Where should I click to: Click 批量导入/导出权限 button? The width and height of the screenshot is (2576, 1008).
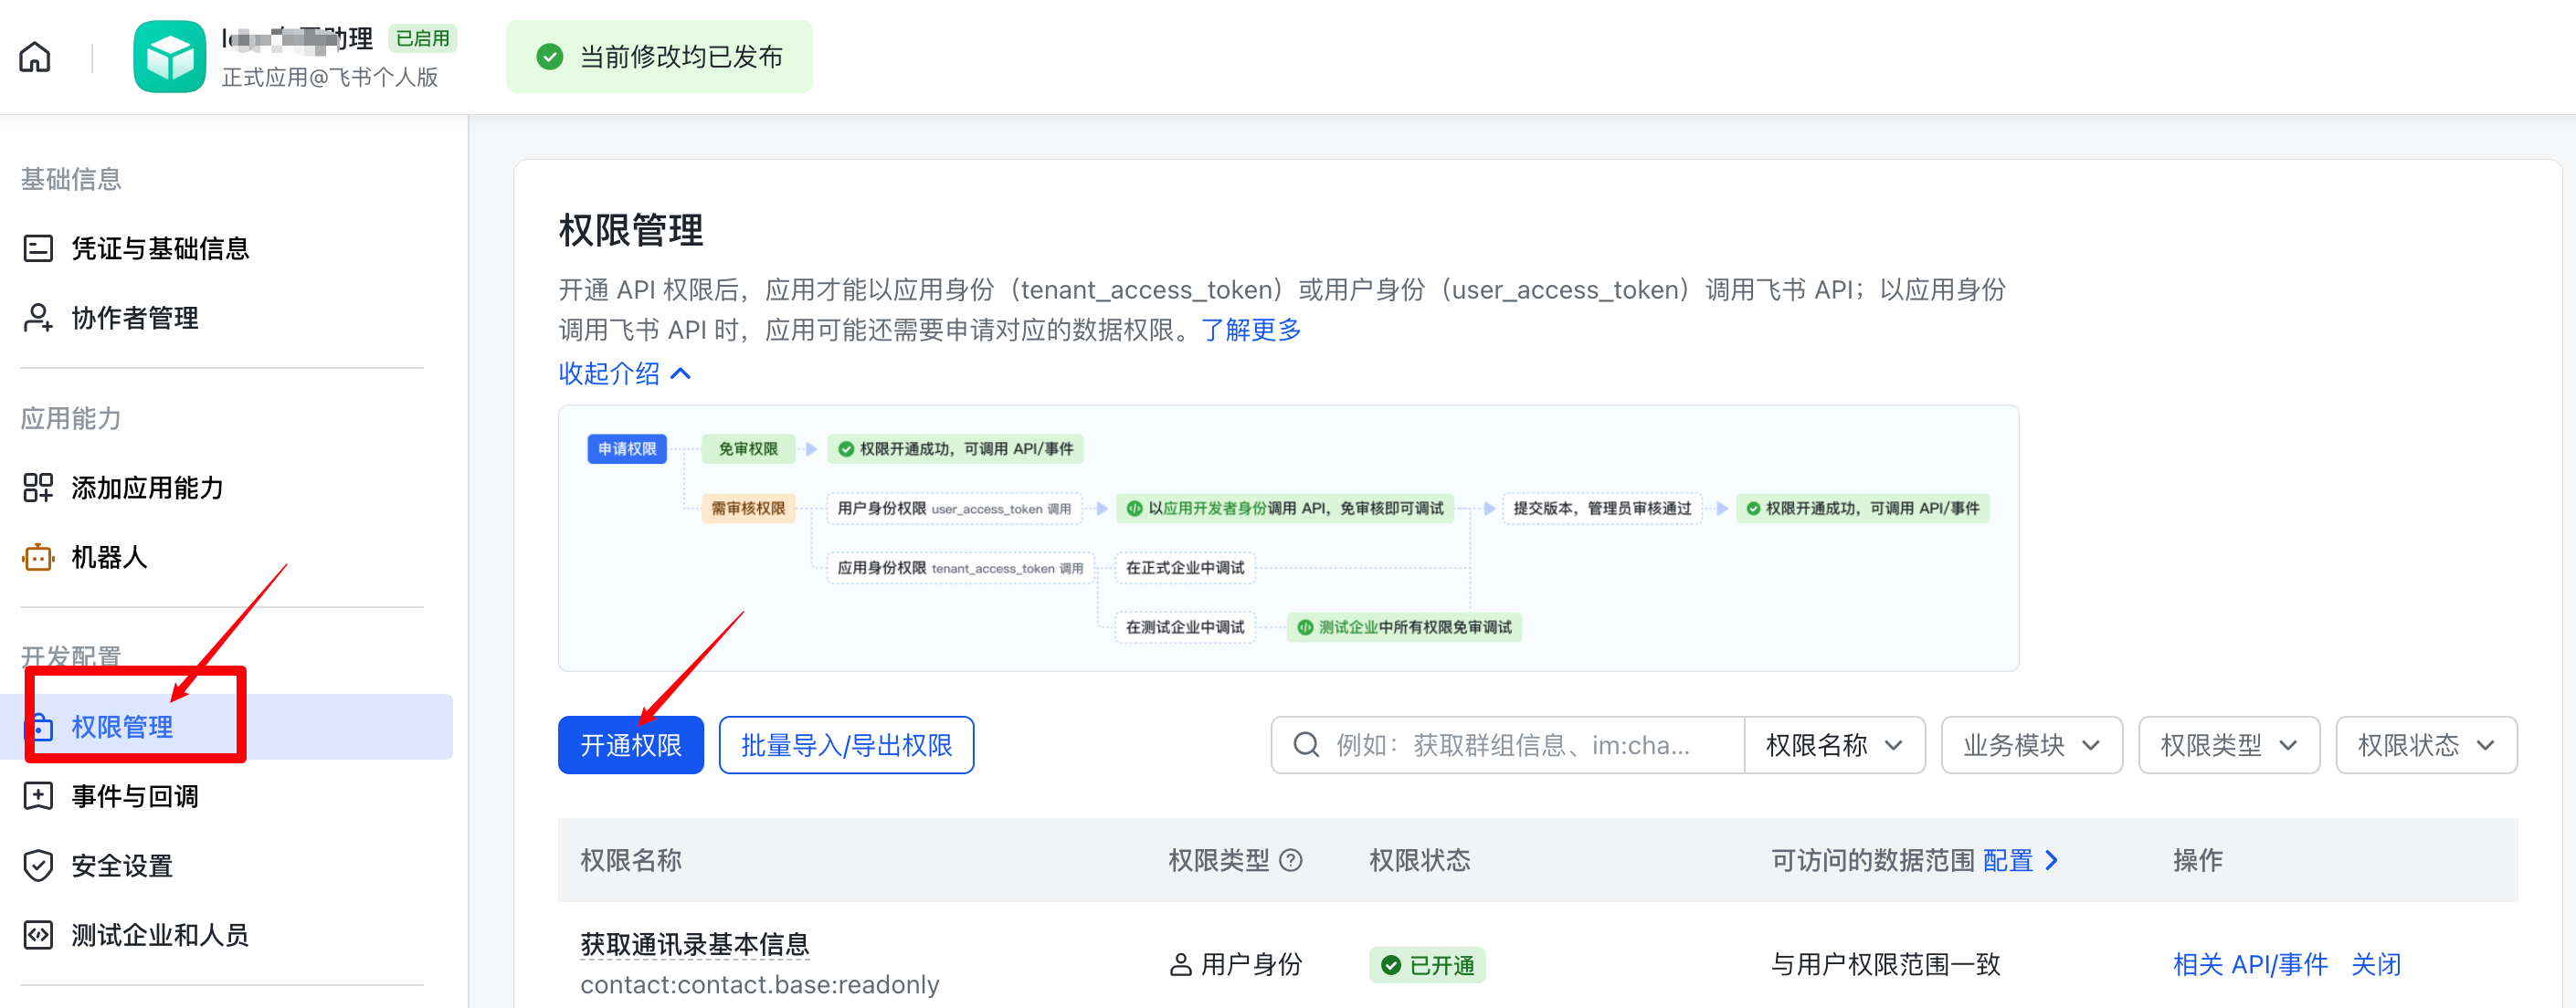pos(846,745)
